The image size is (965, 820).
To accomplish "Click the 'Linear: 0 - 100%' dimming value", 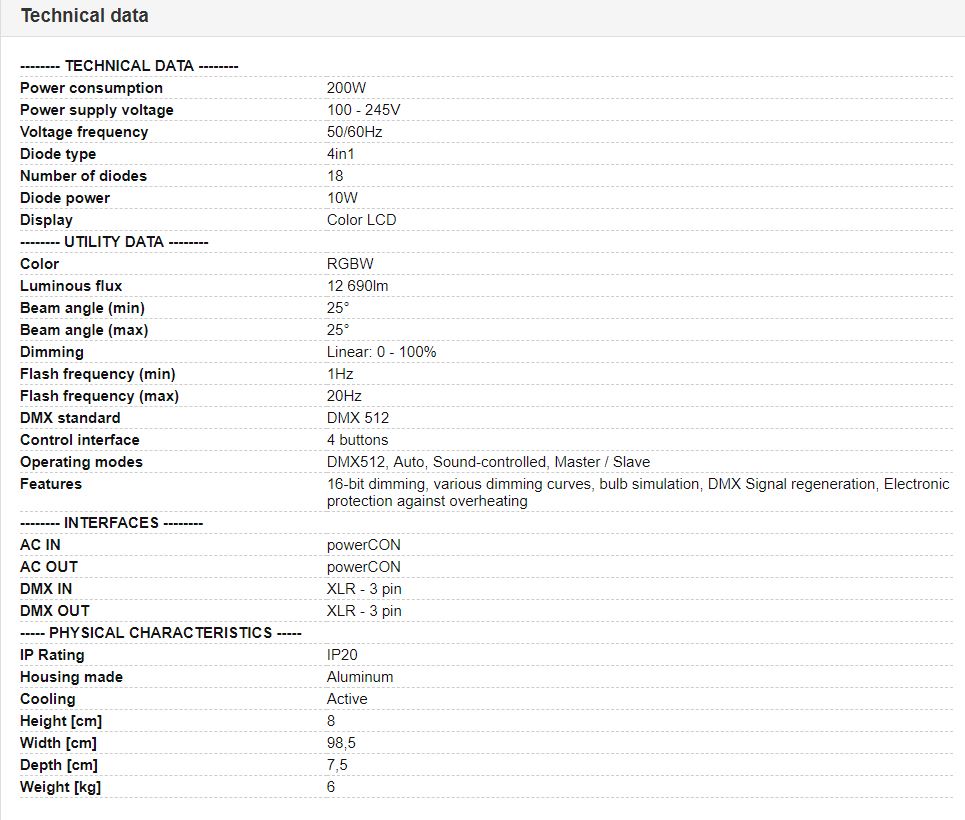I will (382, 352).
